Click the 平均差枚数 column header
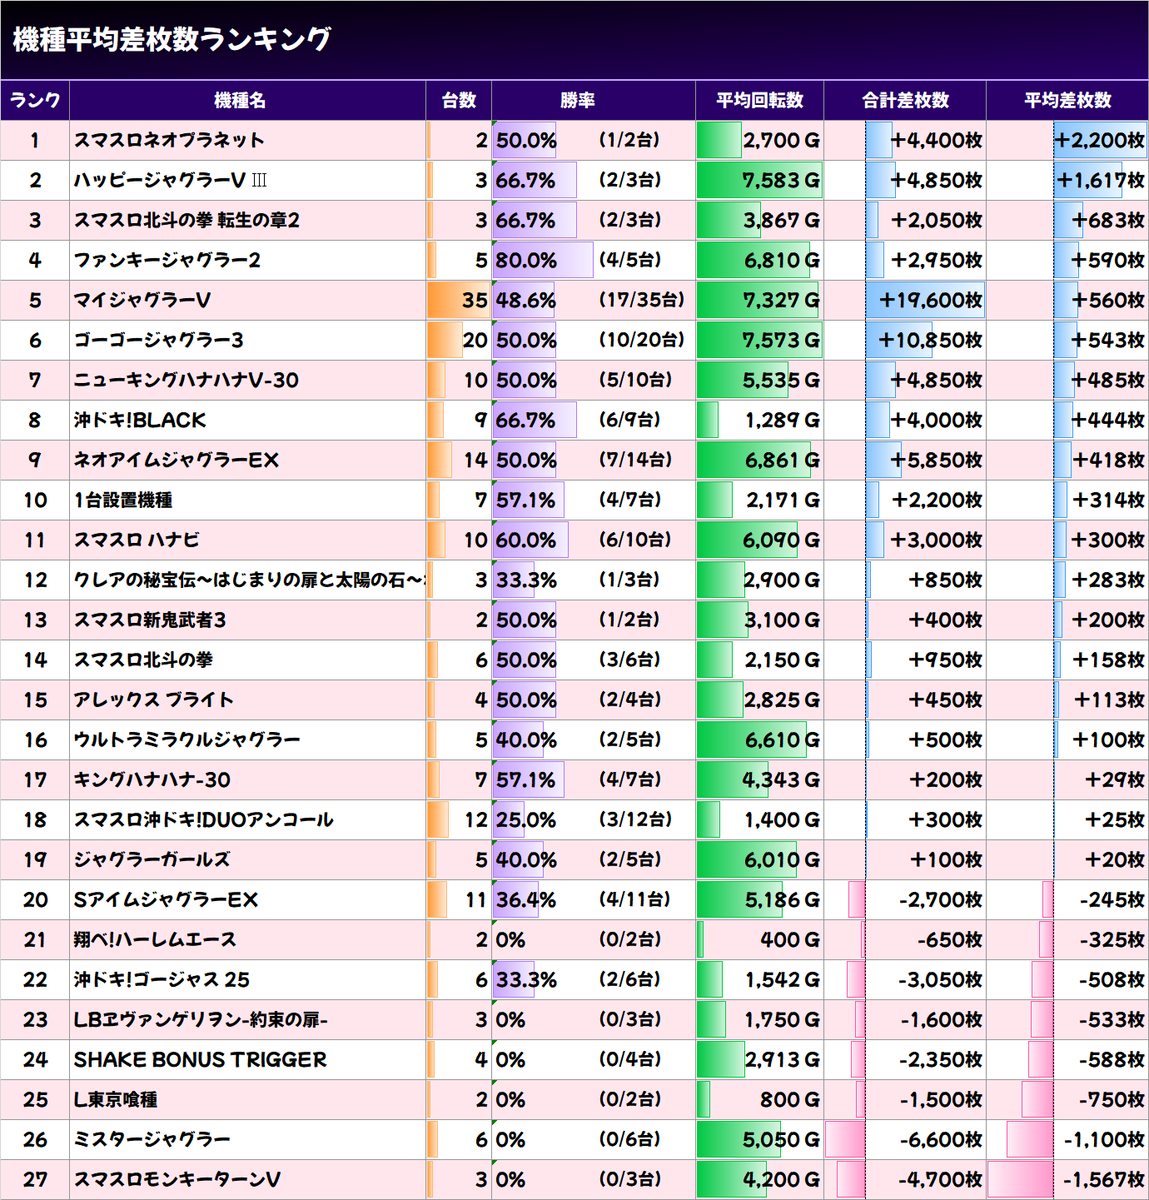1149x1200 pixels. coord(1067,100)
